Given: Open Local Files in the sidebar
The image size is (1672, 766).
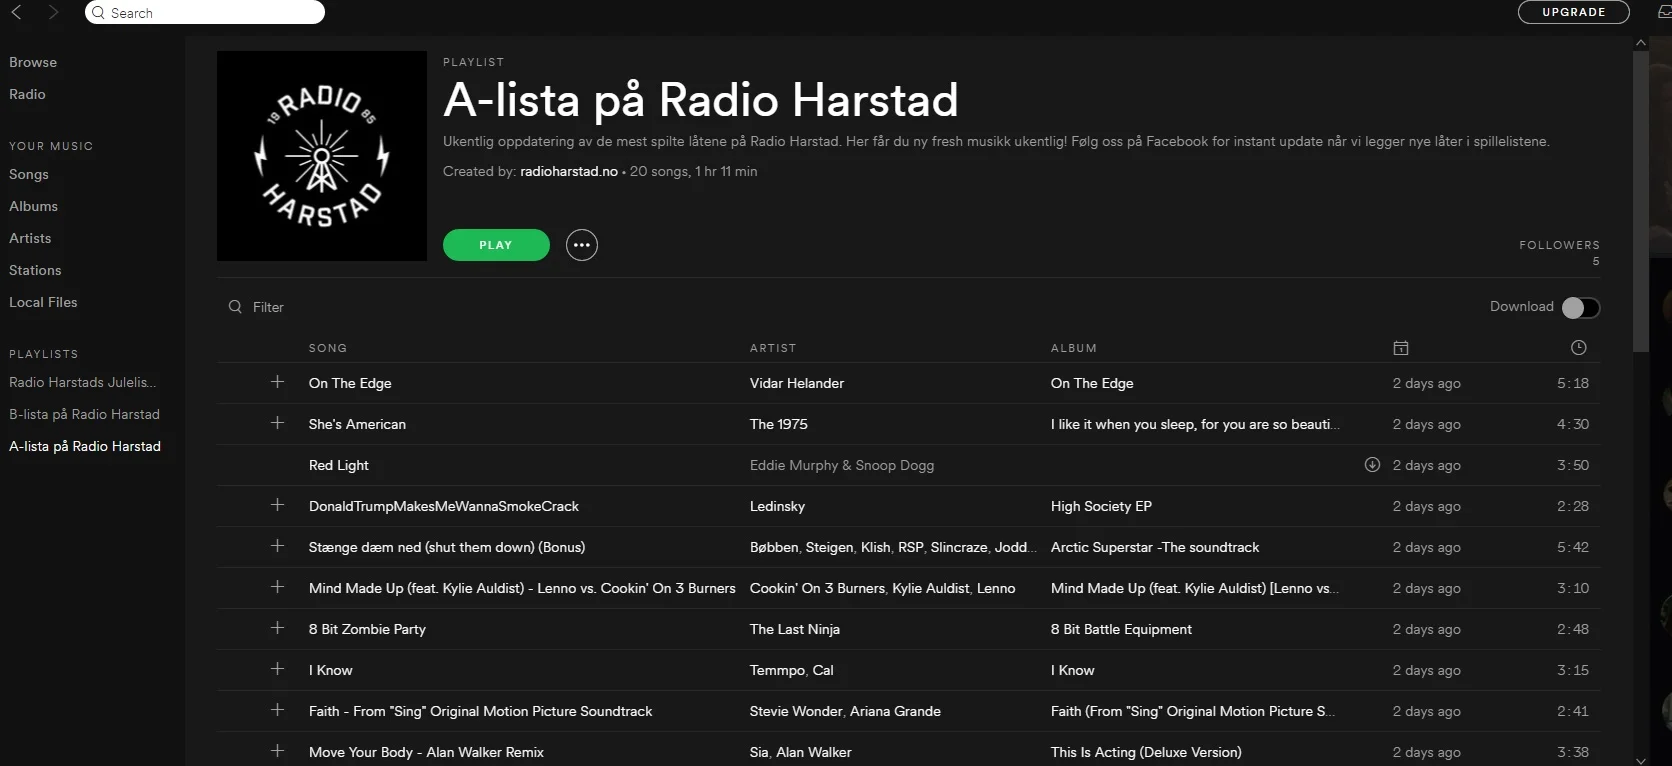Looking at the screenshot, I should point(43,302).
